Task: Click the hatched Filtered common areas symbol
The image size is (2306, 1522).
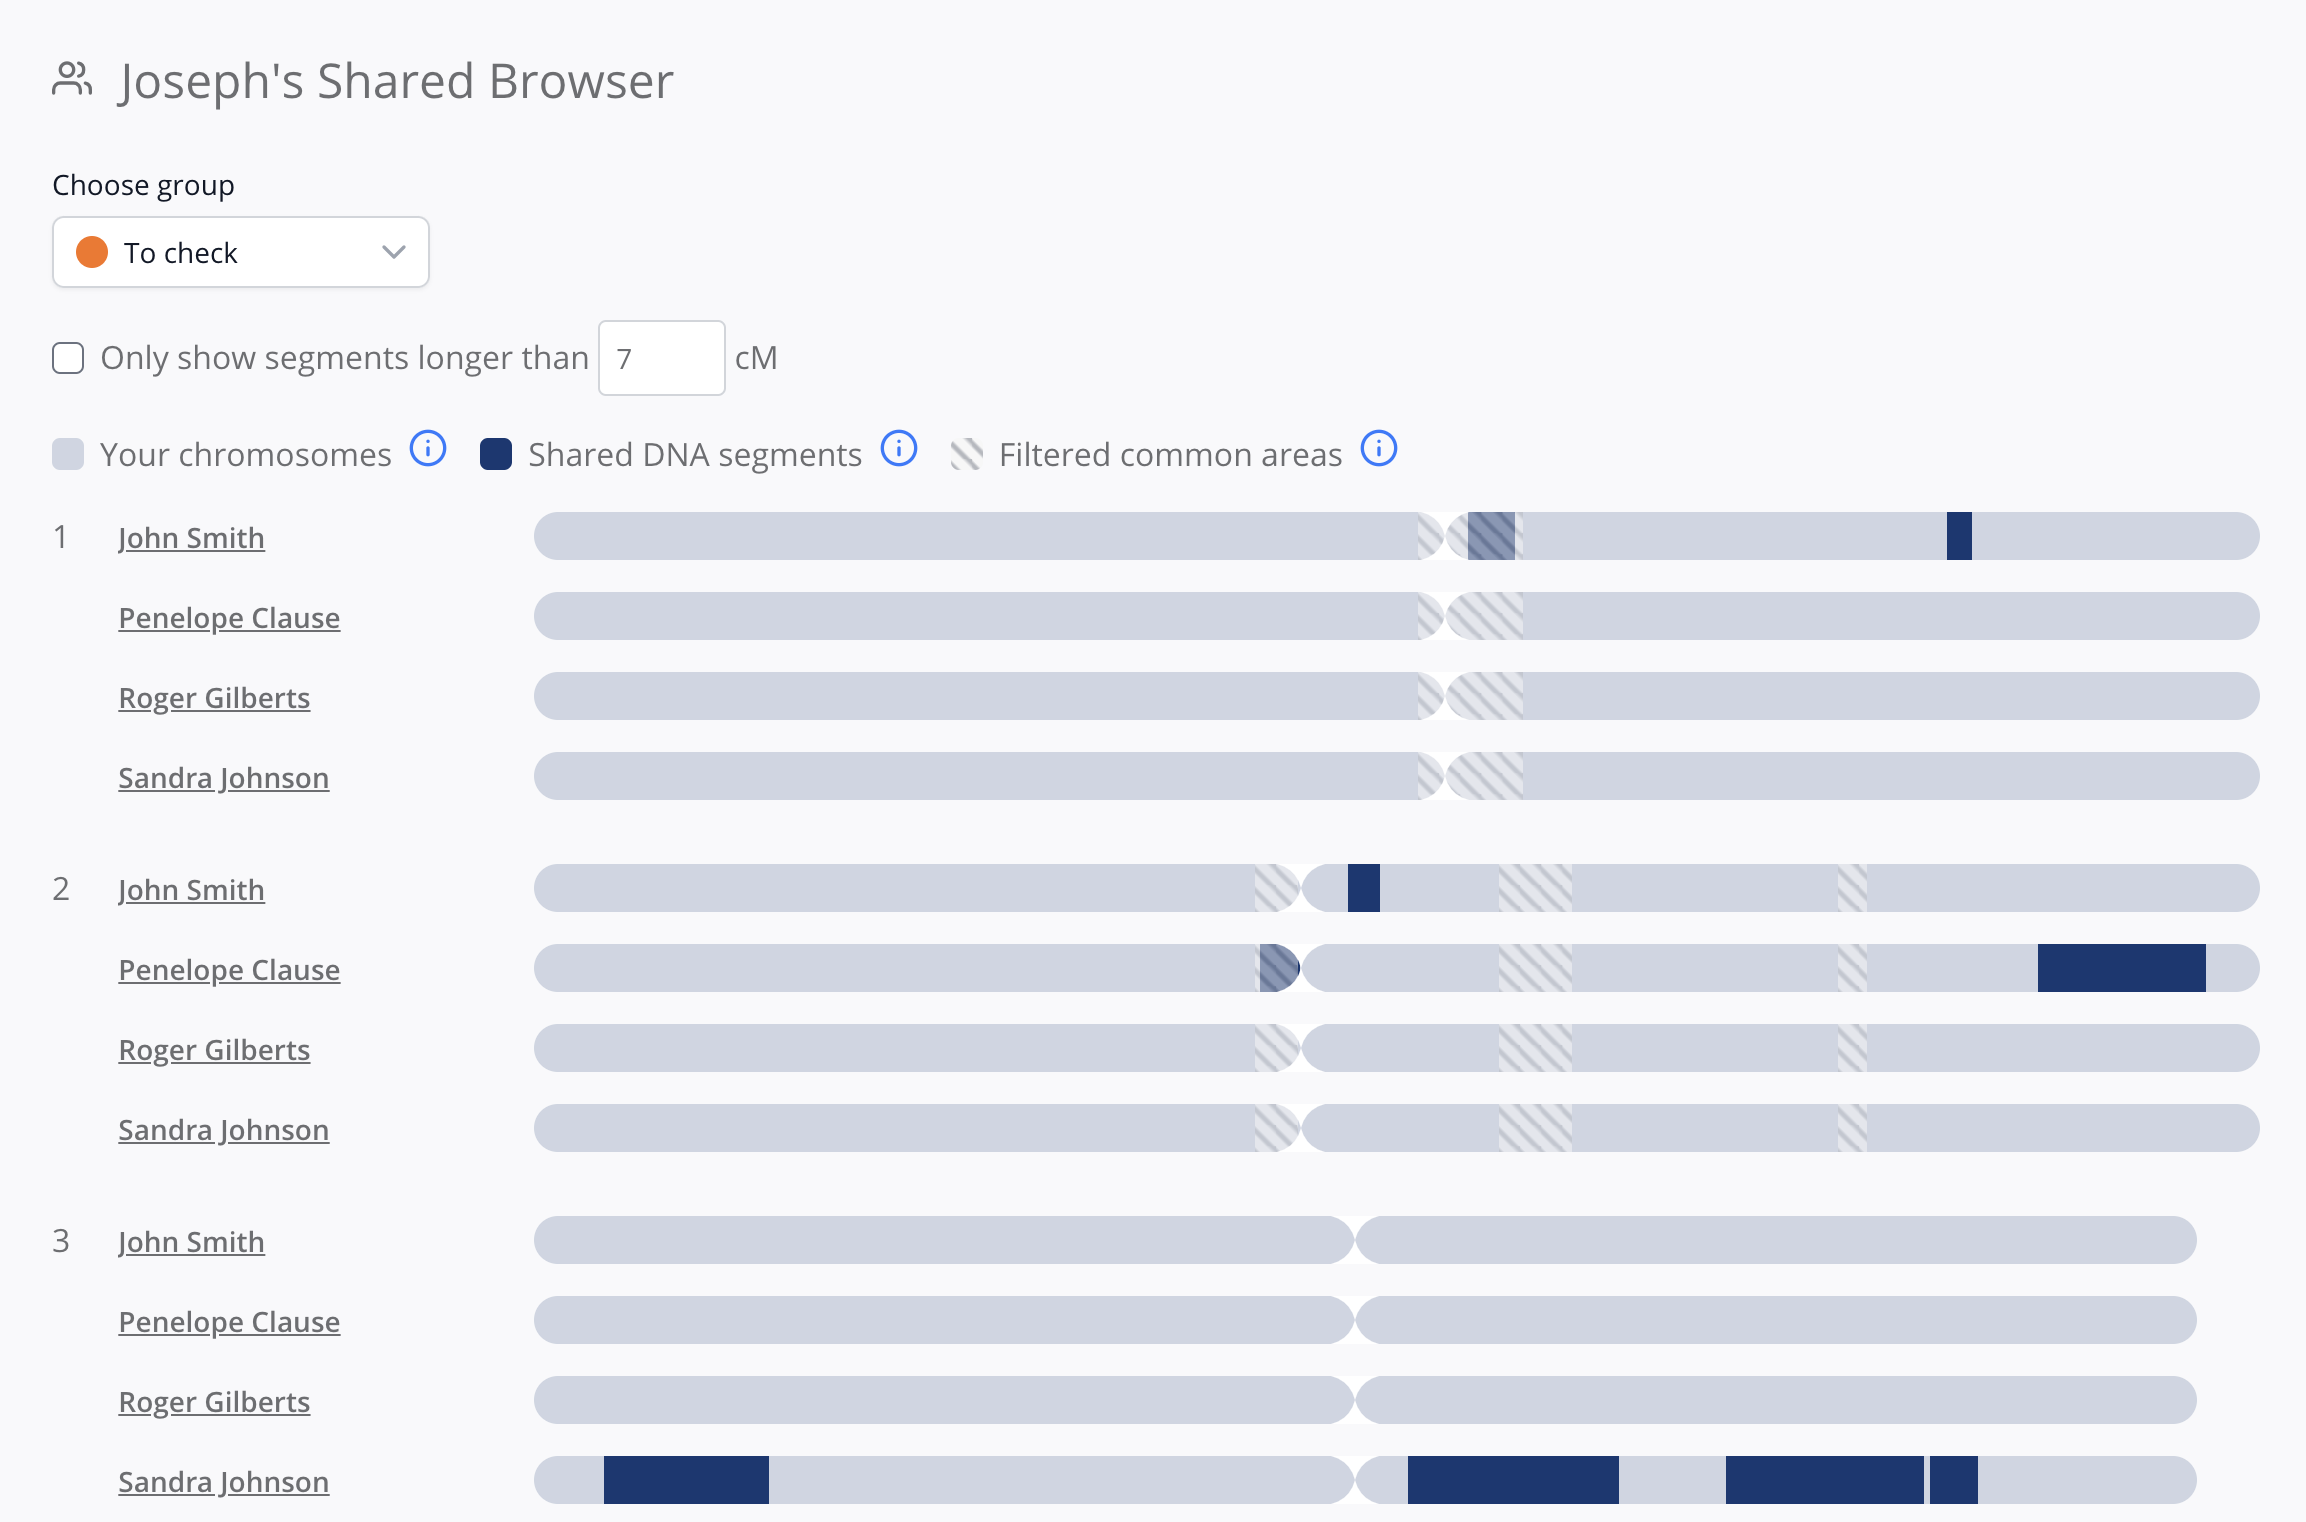Action: pos(966,453)
